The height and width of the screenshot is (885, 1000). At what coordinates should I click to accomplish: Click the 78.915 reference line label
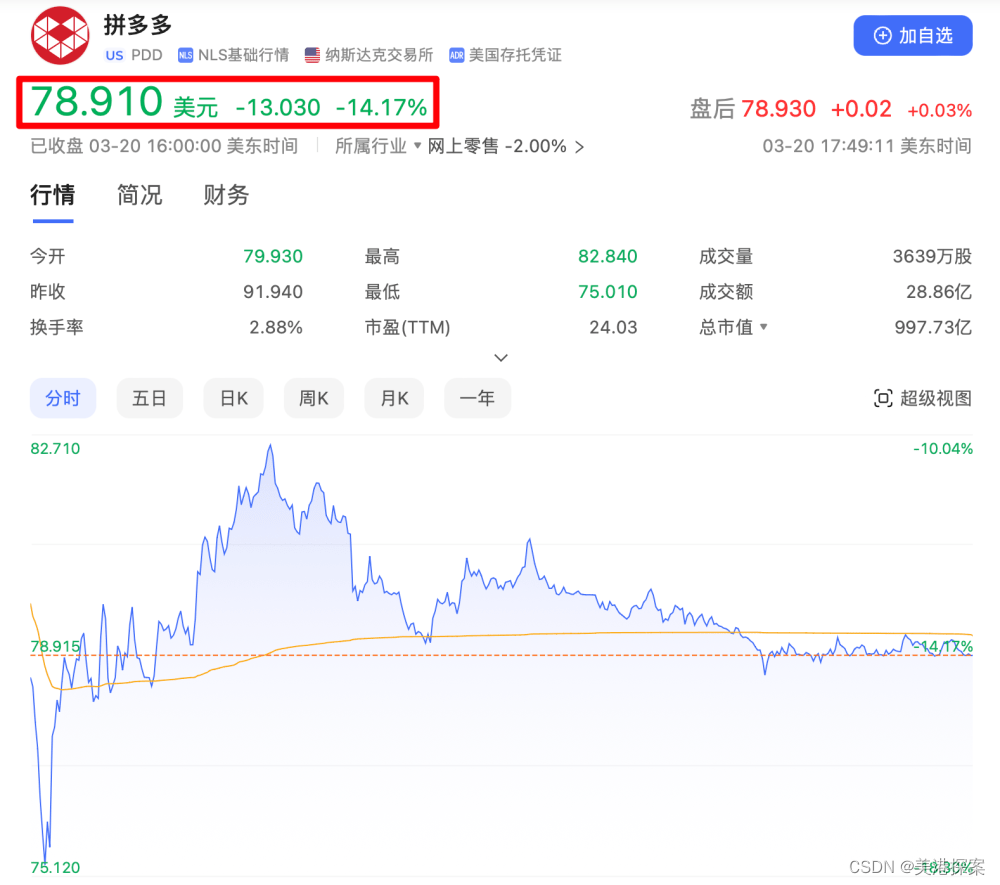[x=55, y=647]
